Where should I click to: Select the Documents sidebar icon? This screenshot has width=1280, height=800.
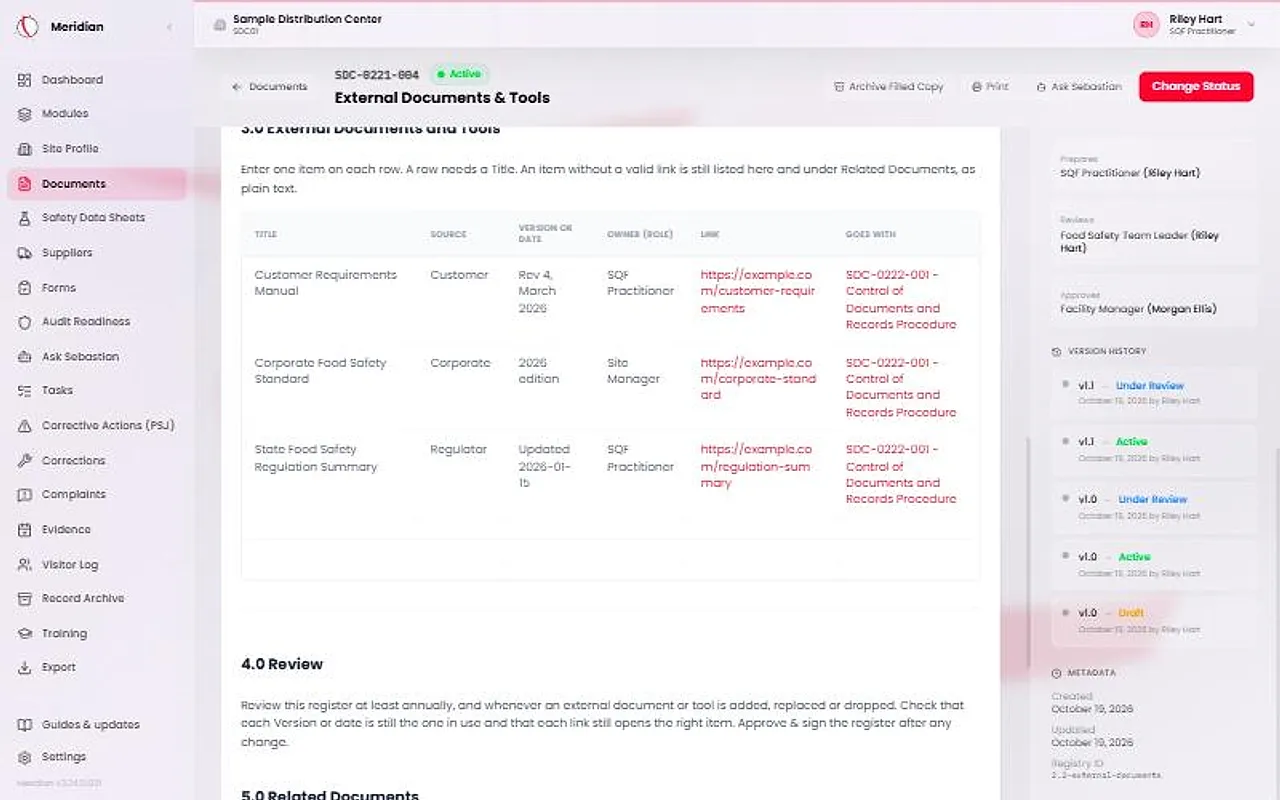(25, 184)
